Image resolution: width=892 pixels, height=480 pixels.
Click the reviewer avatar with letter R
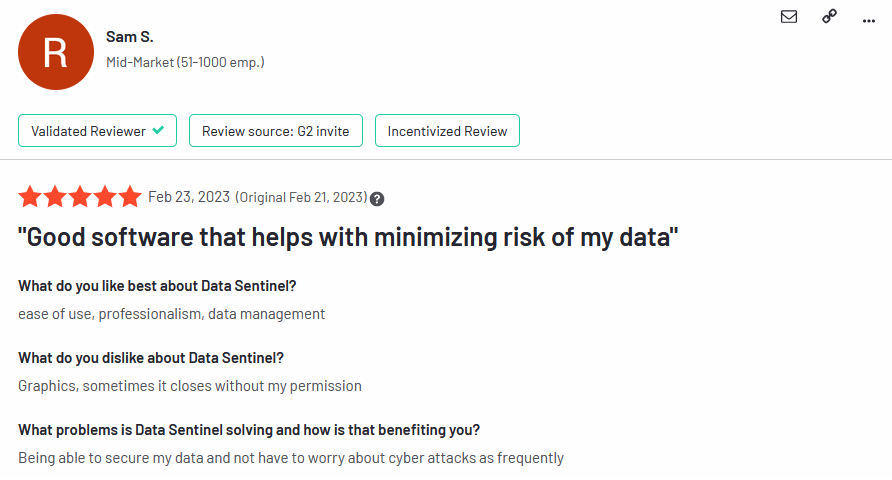[55, 52]
